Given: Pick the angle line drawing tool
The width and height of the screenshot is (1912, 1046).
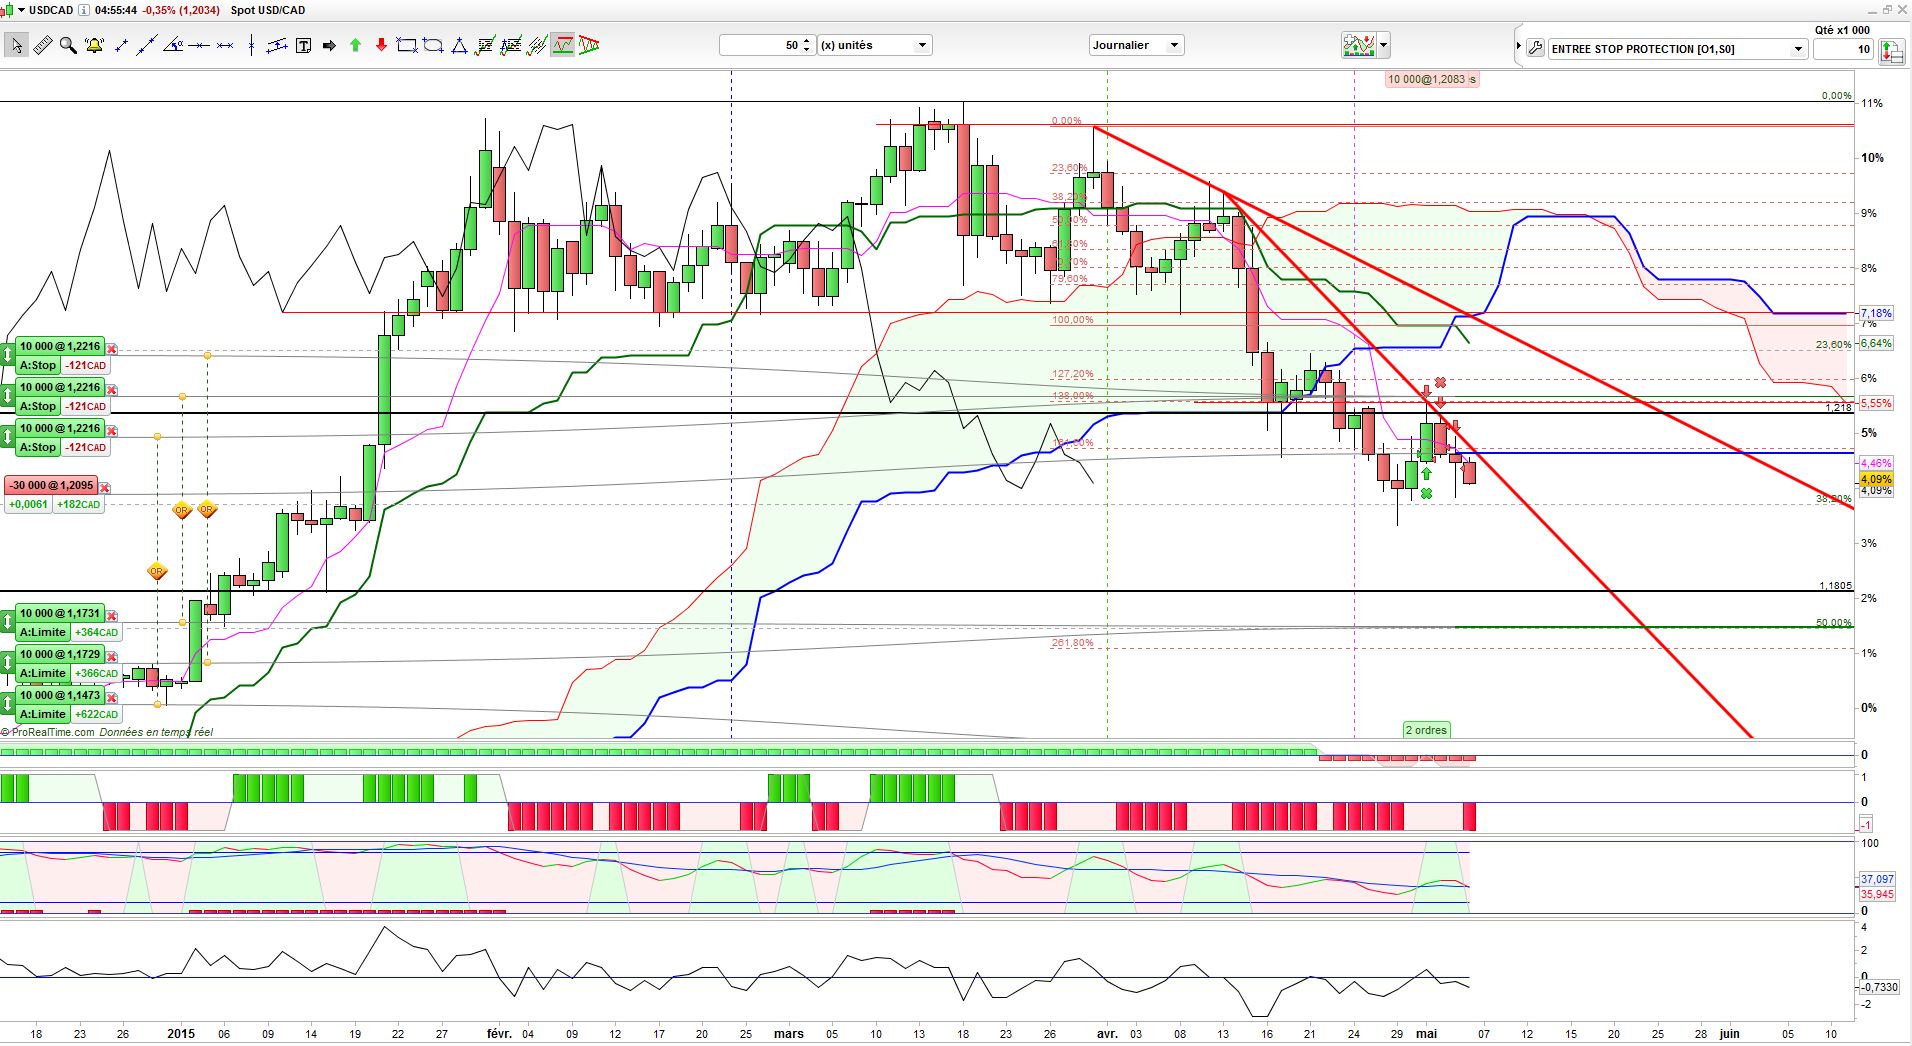Looking at the screenshot, I should [x=173, y=45].
